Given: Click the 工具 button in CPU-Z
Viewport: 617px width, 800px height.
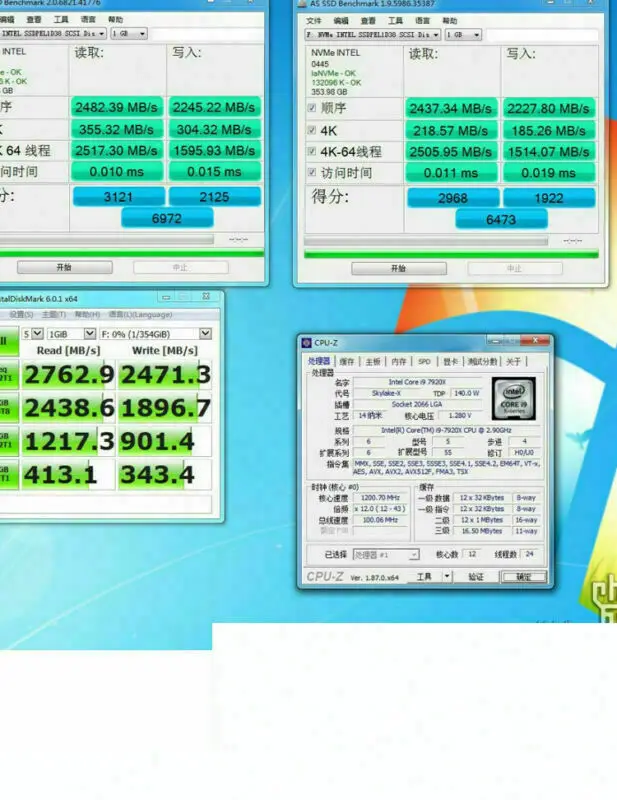Looking at the screenshot, I should pos(424,577).
